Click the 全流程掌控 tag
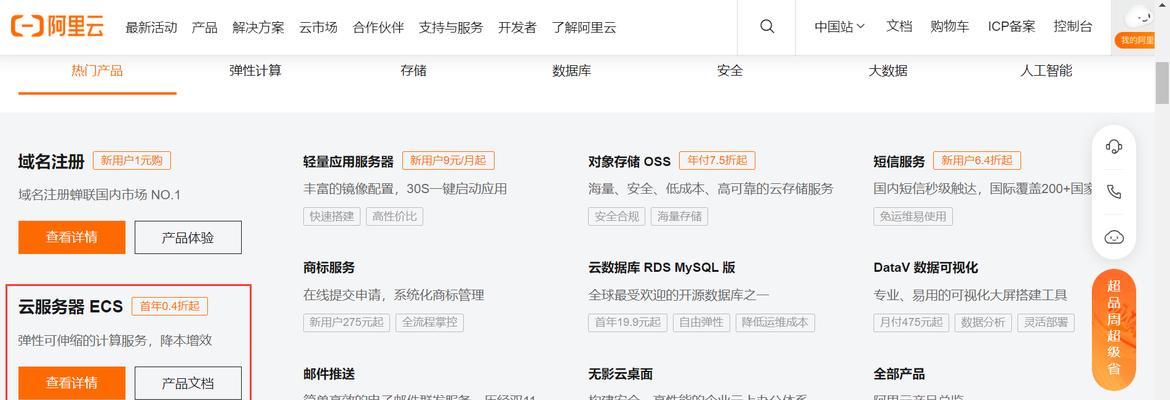Screen dimensions: 1170x400 pyautogui.click(x=430, y=322)
